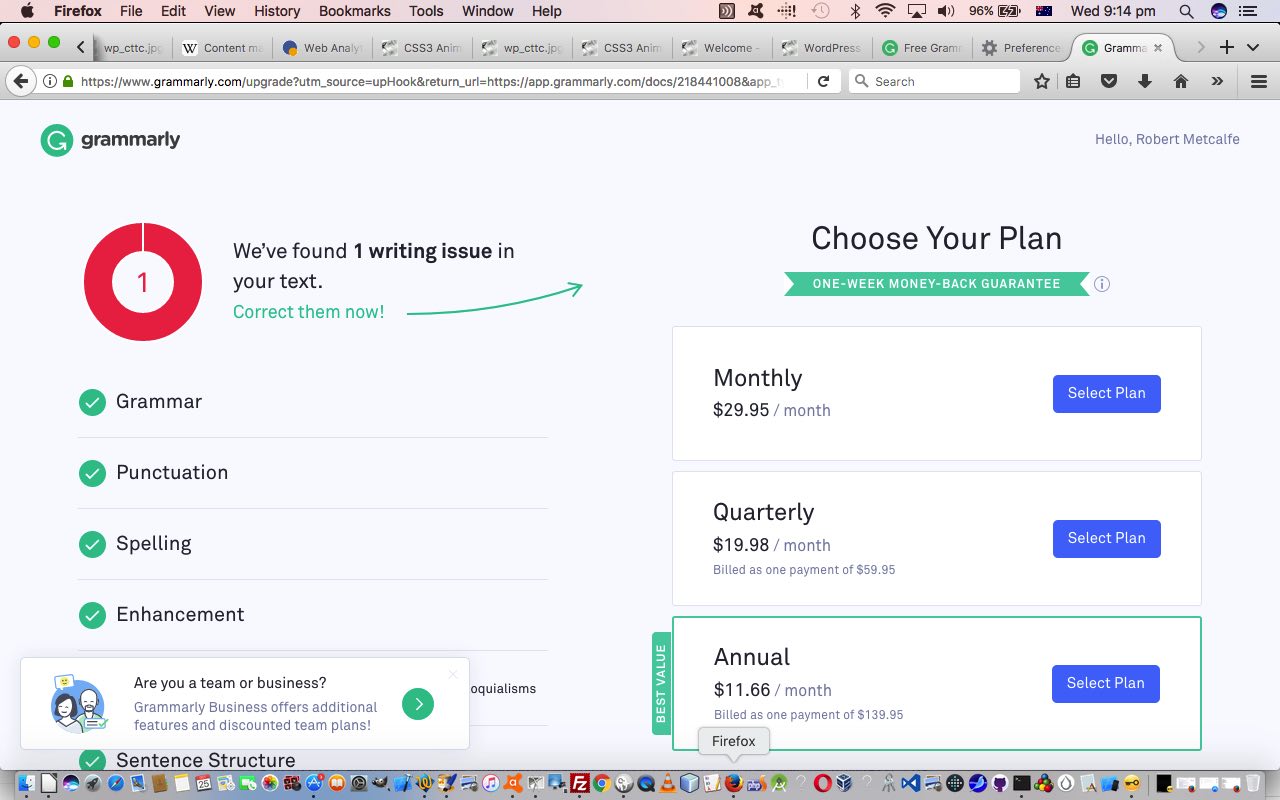Switch to the WordPress tab
Screen dimensions: 1280x800
tap(821, 47)
